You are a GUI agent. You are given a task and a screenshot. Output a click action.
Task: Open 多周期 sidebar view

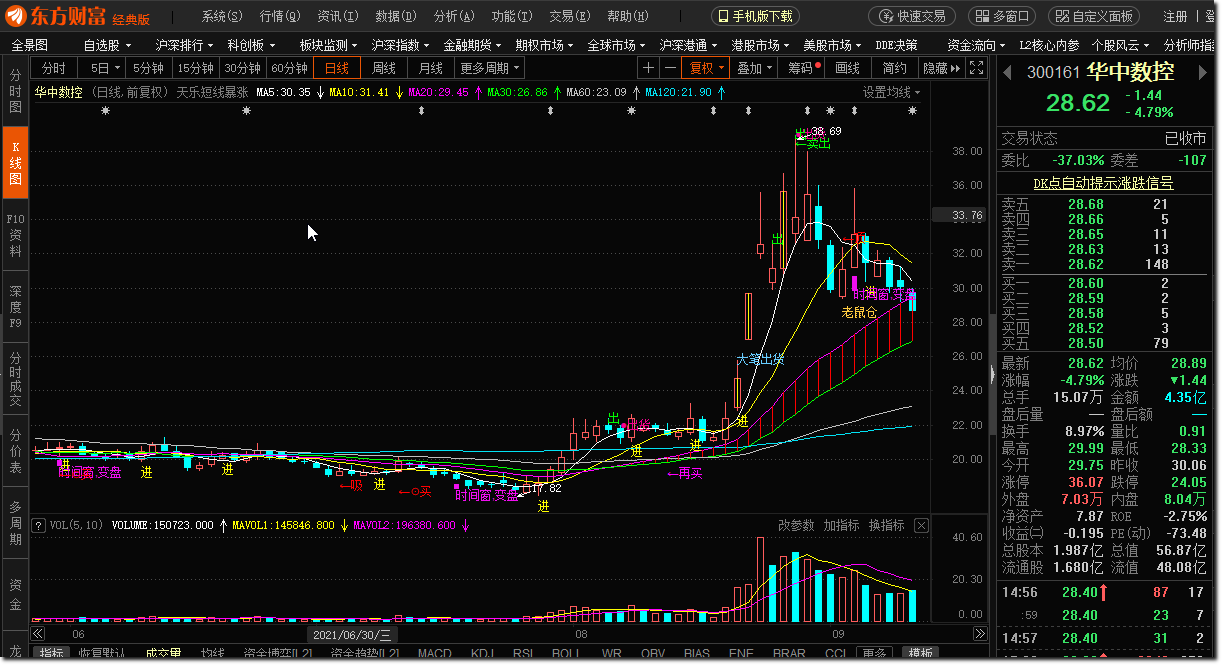15,523
